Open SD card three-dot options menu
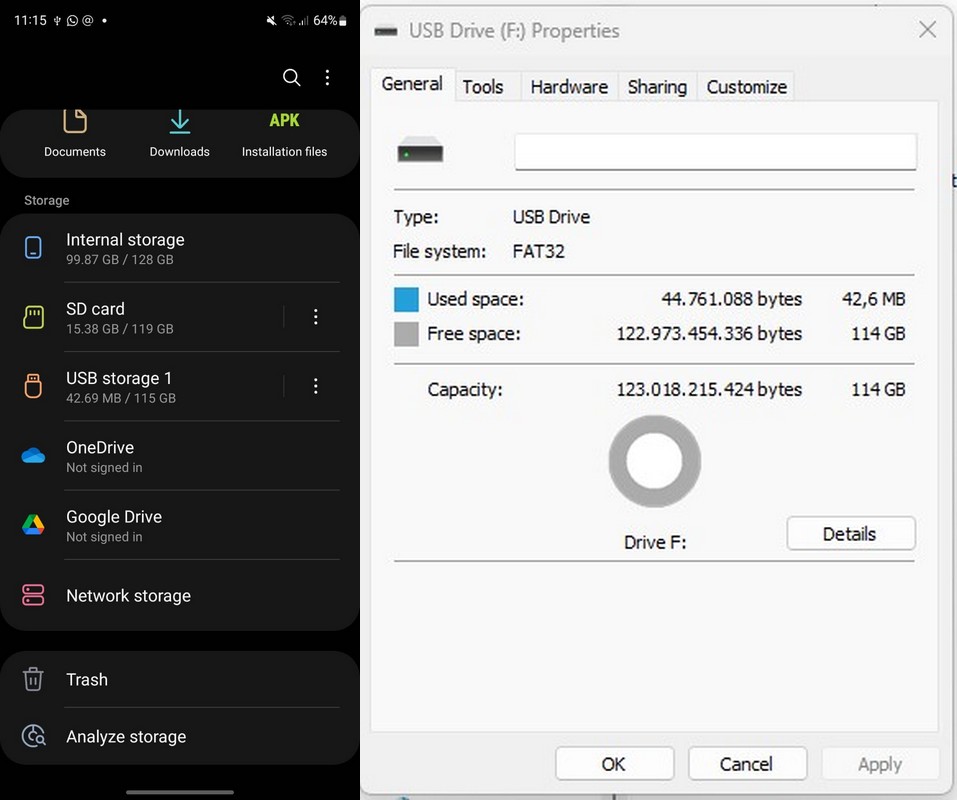Image resolution: width=957 pixels, height=800 pixels. [316, 317]
